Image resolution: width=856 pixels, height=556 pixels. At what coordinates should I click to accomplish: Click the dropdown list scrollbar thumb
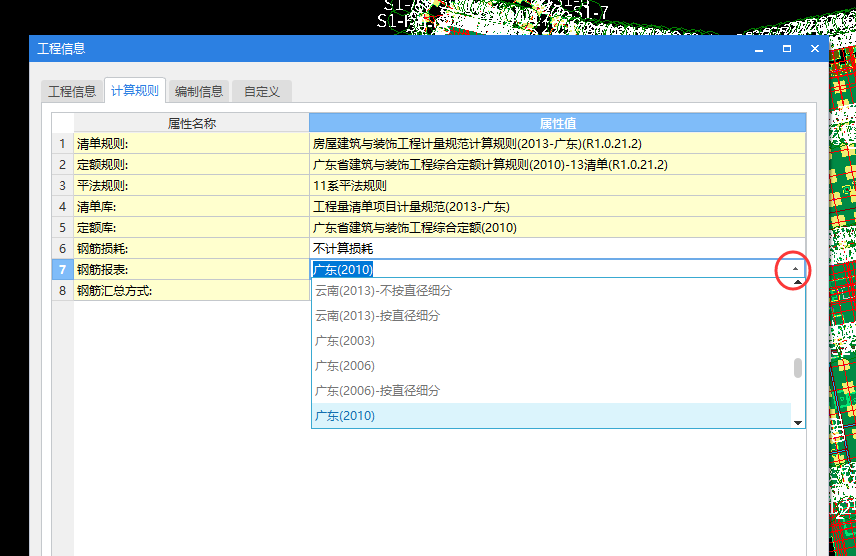coord(798,368)
